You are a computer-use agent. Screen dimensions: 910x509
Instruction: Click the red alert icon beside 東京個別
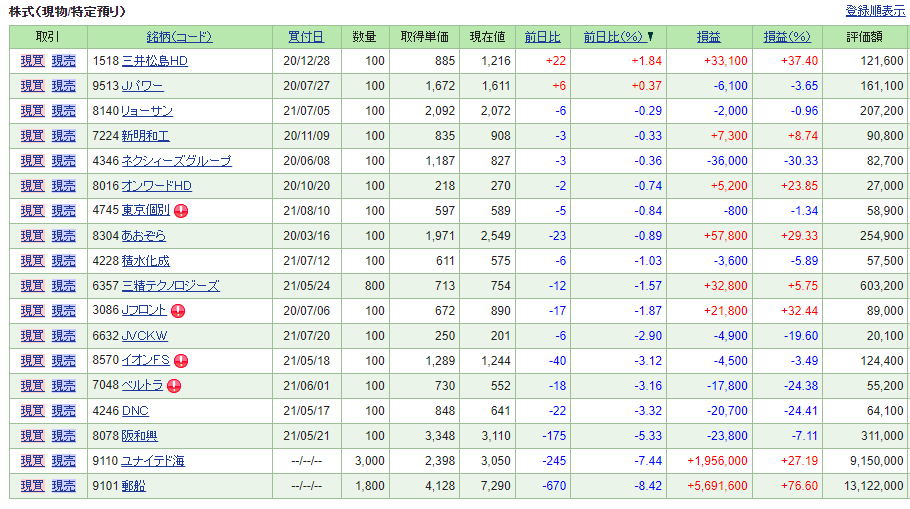pos(181,211)
